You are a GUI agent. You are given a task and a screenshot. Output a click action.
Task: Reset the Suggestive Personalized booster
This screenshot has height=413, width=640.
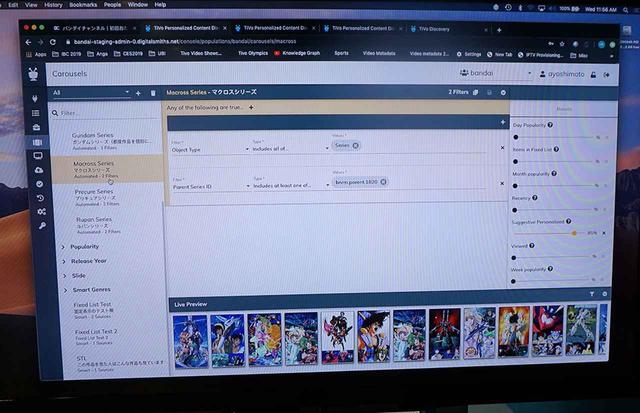point(604,233)
